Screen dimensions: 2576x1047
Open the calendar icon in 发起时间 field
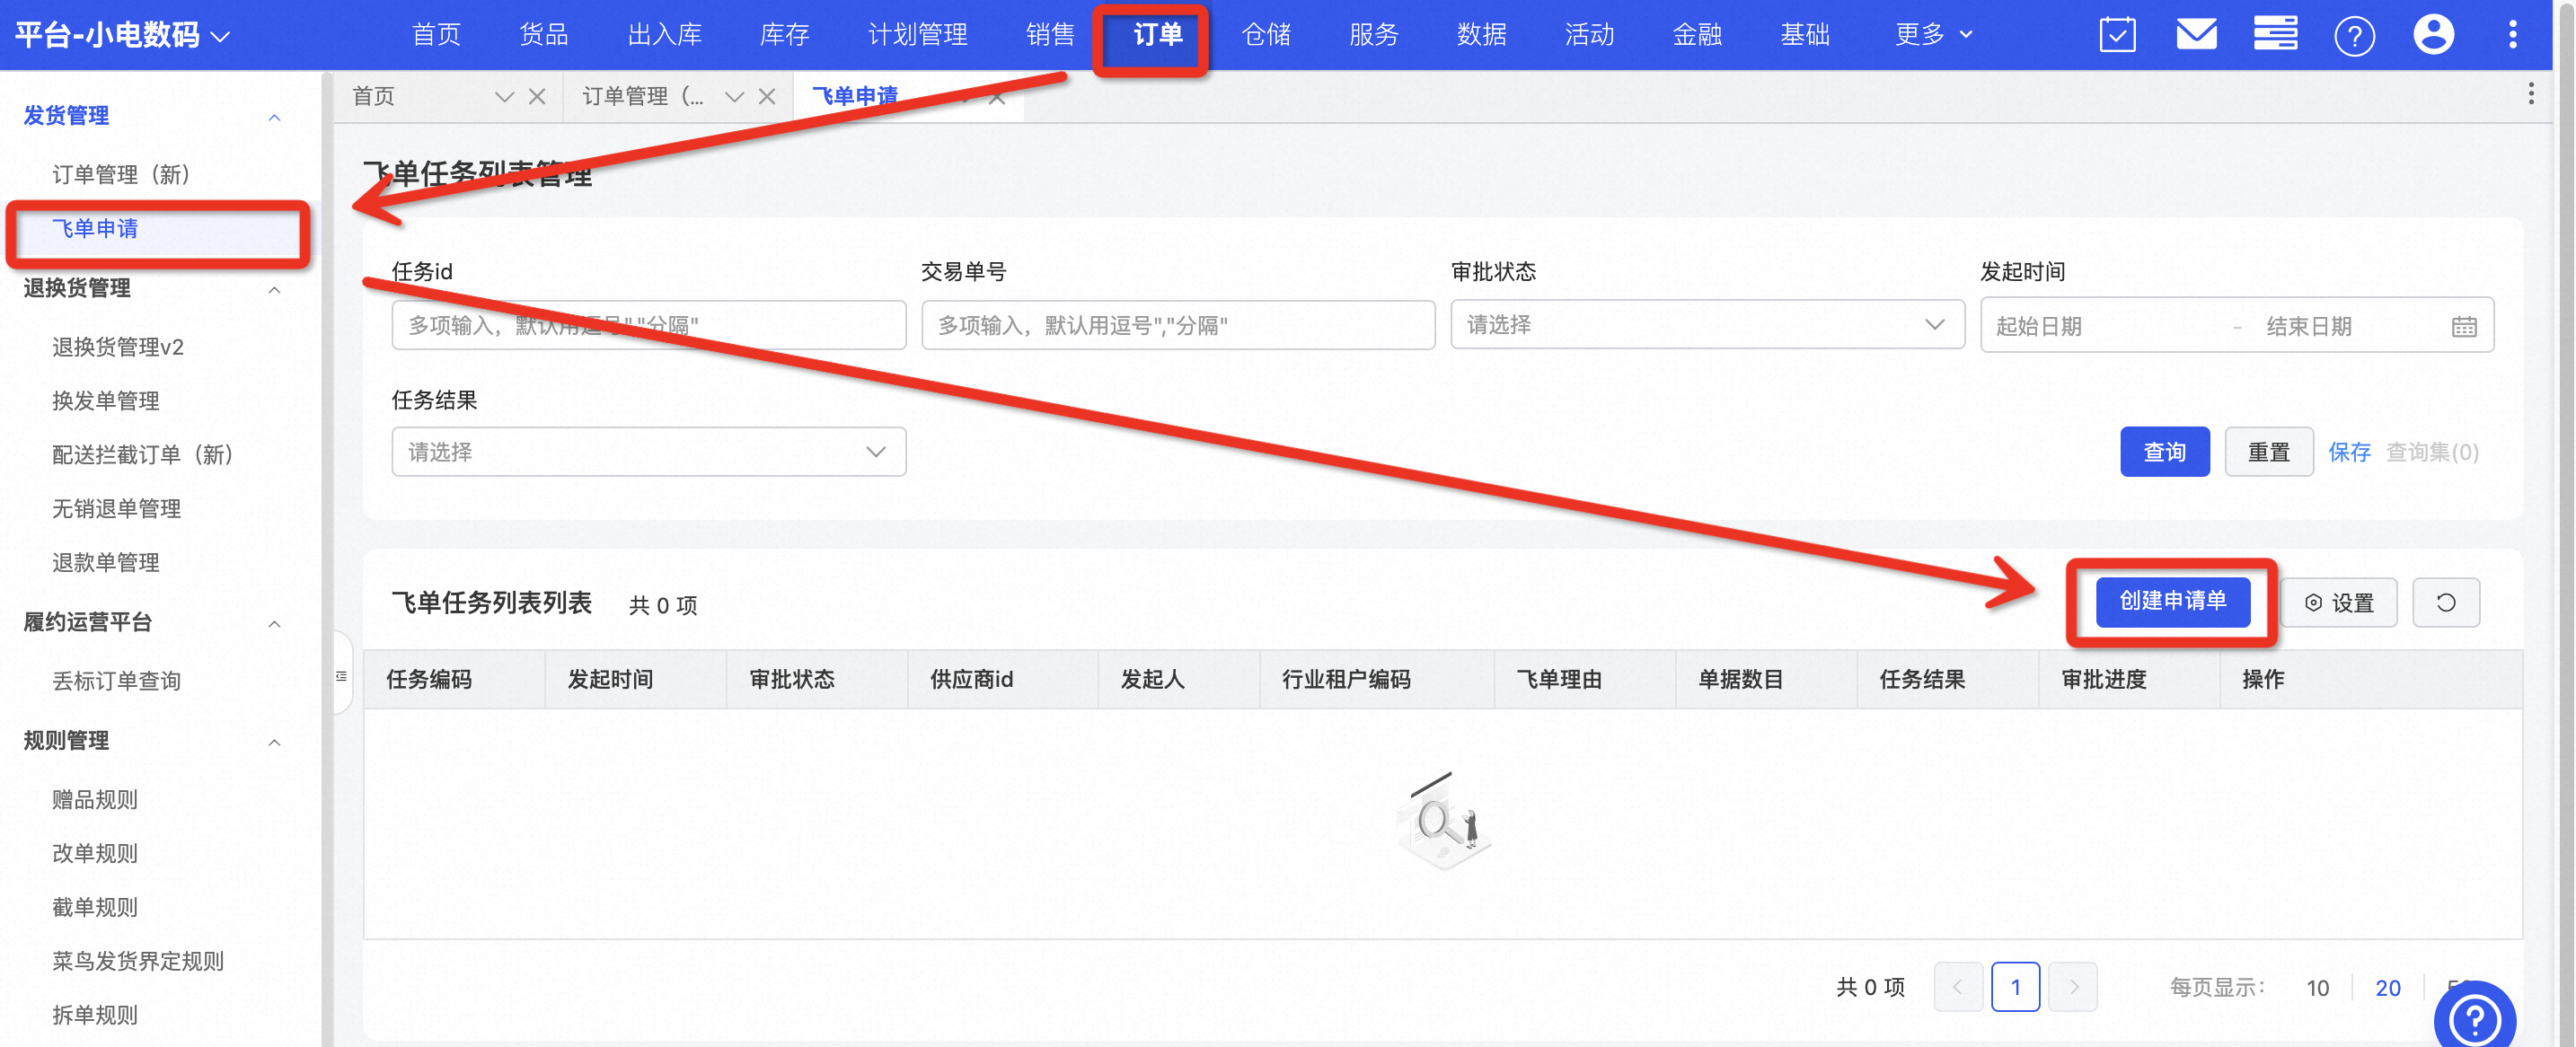[x=2463, y=327]
